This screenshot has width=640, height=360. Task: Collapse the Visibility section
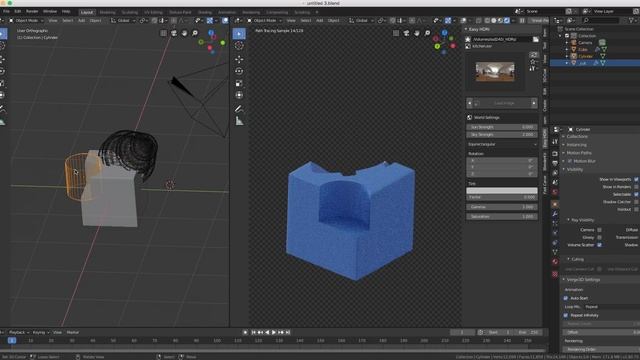[564, 169]
